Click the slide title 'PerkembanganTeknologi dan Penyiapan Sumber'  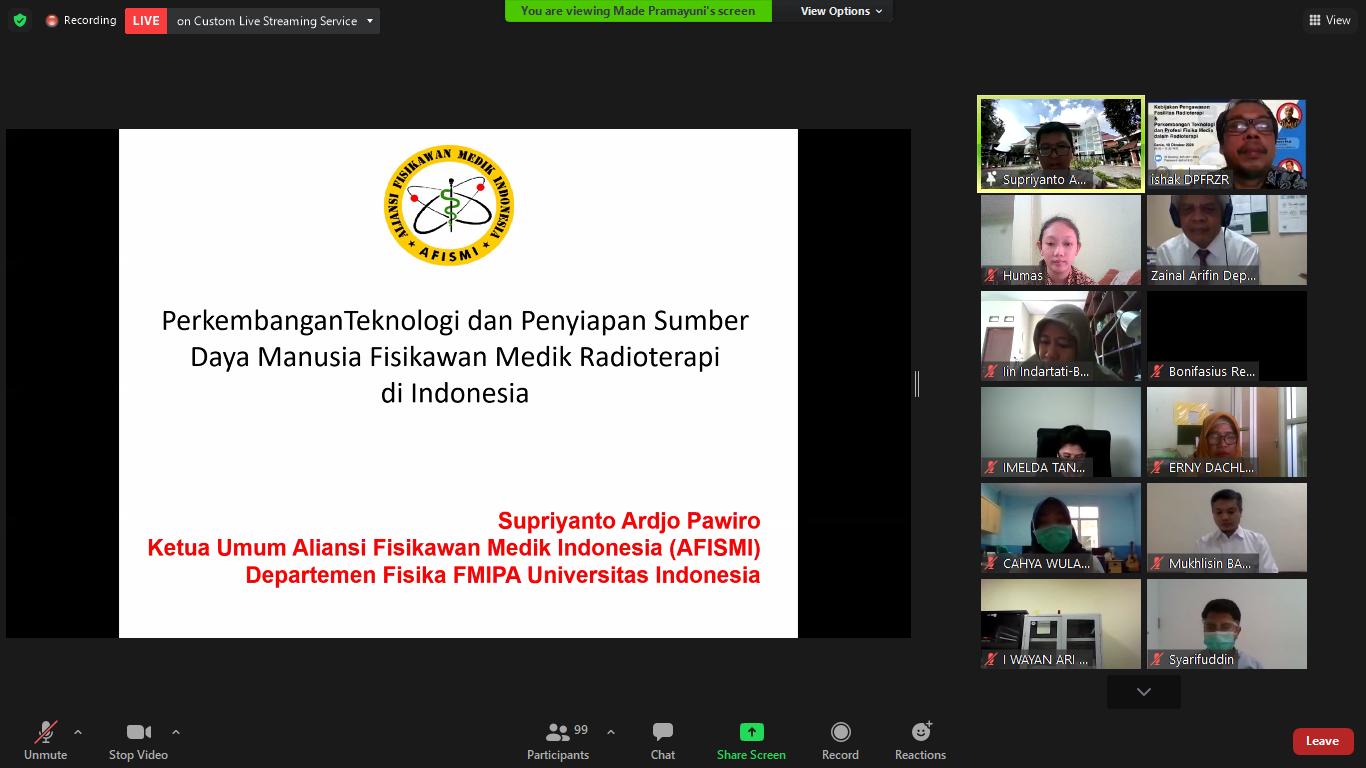pos(455,321)
